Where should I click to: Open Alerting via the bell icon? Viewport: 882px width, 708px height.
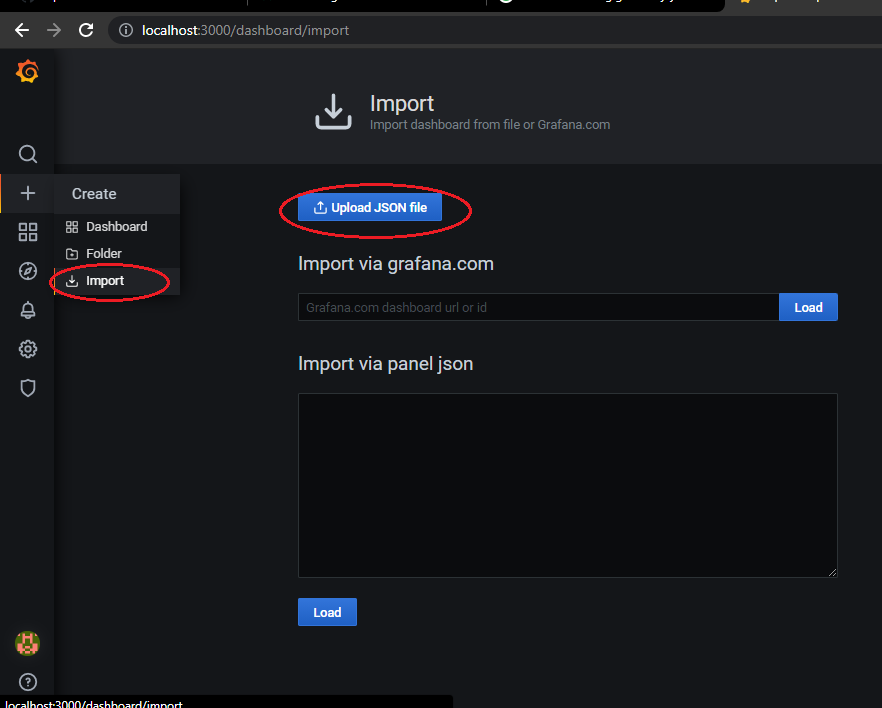point(27,310)
